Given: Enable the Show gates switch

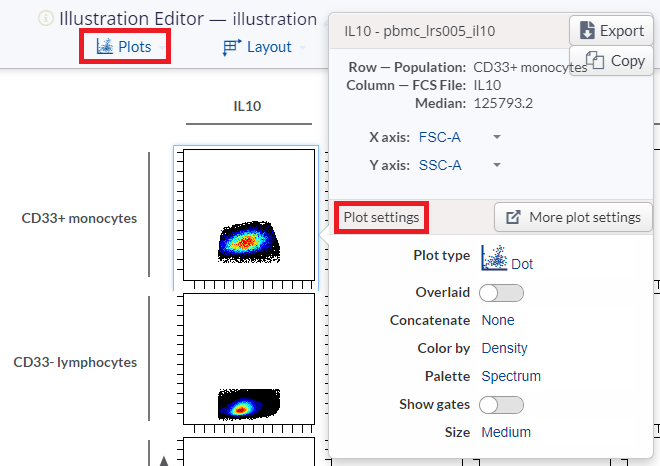Looking at the screenshot, I should coord(501,405).
